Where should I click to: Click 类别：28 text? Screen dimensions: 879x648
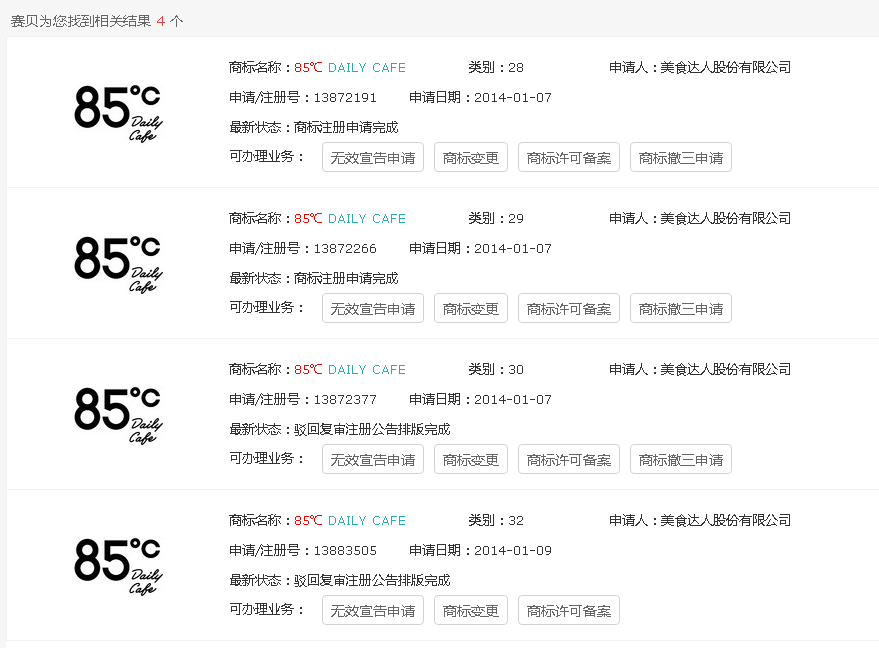pos(496,68)
